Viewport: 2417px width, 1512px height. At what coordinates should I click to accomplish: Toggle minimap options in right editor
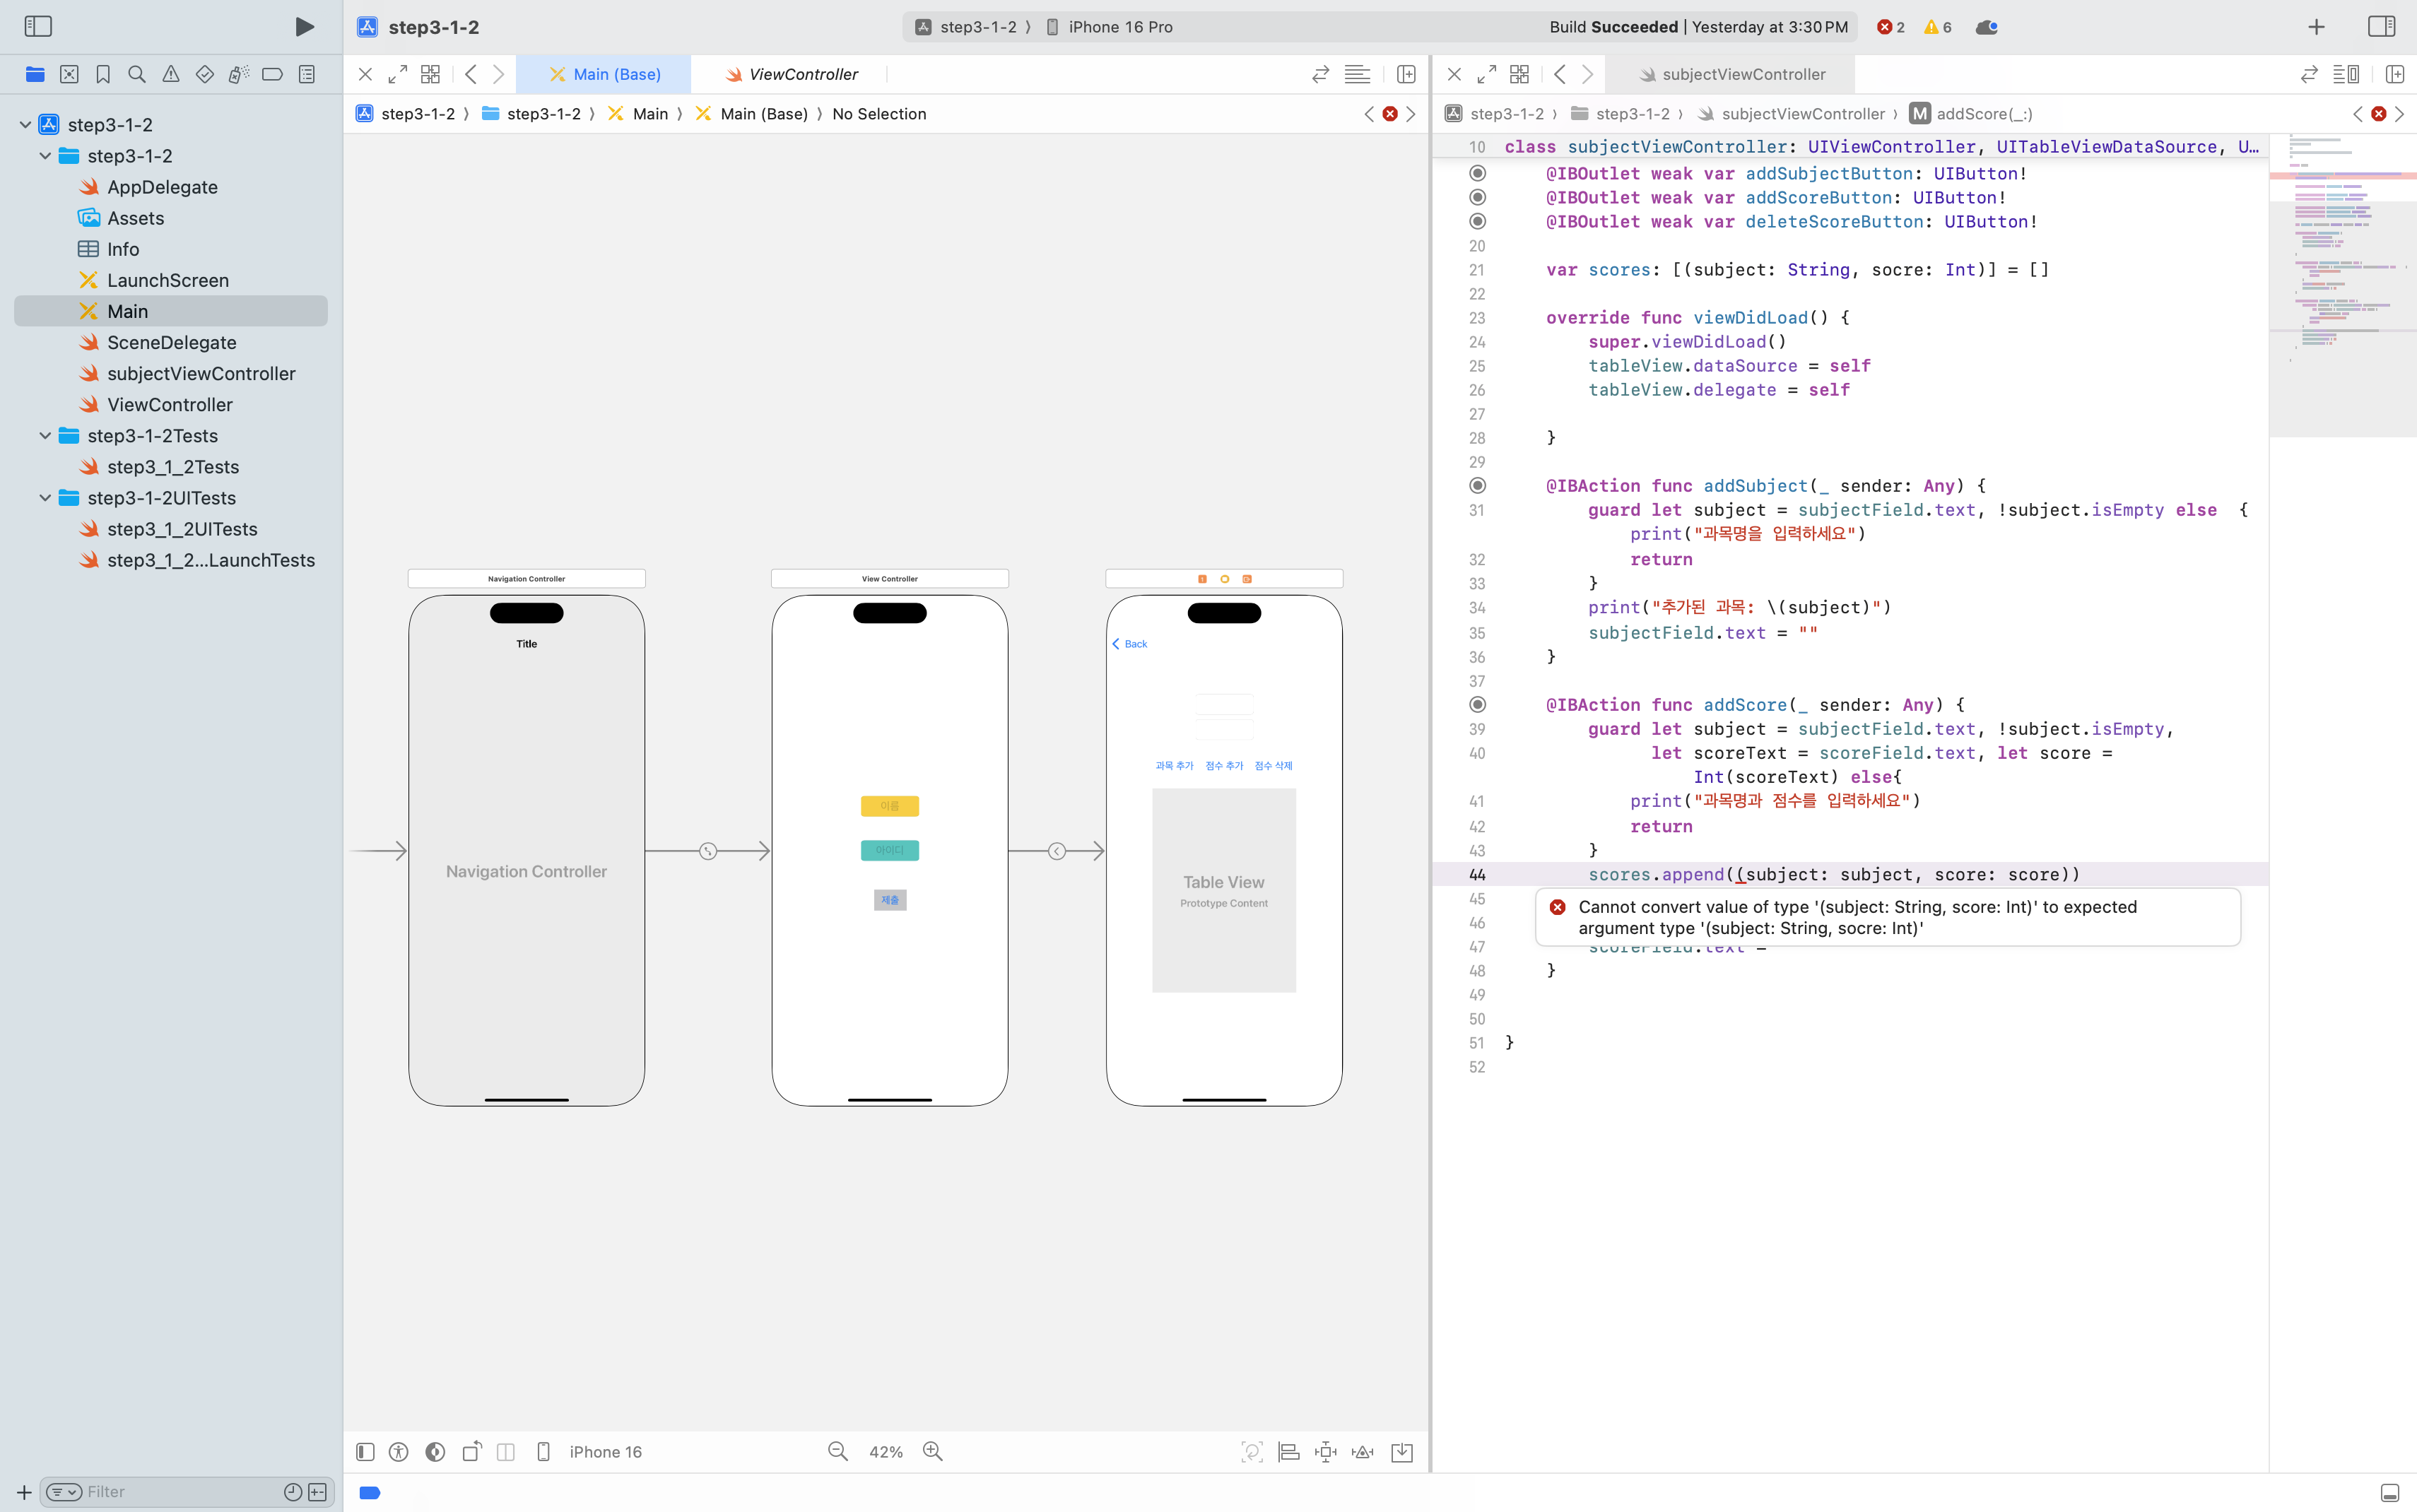(x=2346, y=74)
